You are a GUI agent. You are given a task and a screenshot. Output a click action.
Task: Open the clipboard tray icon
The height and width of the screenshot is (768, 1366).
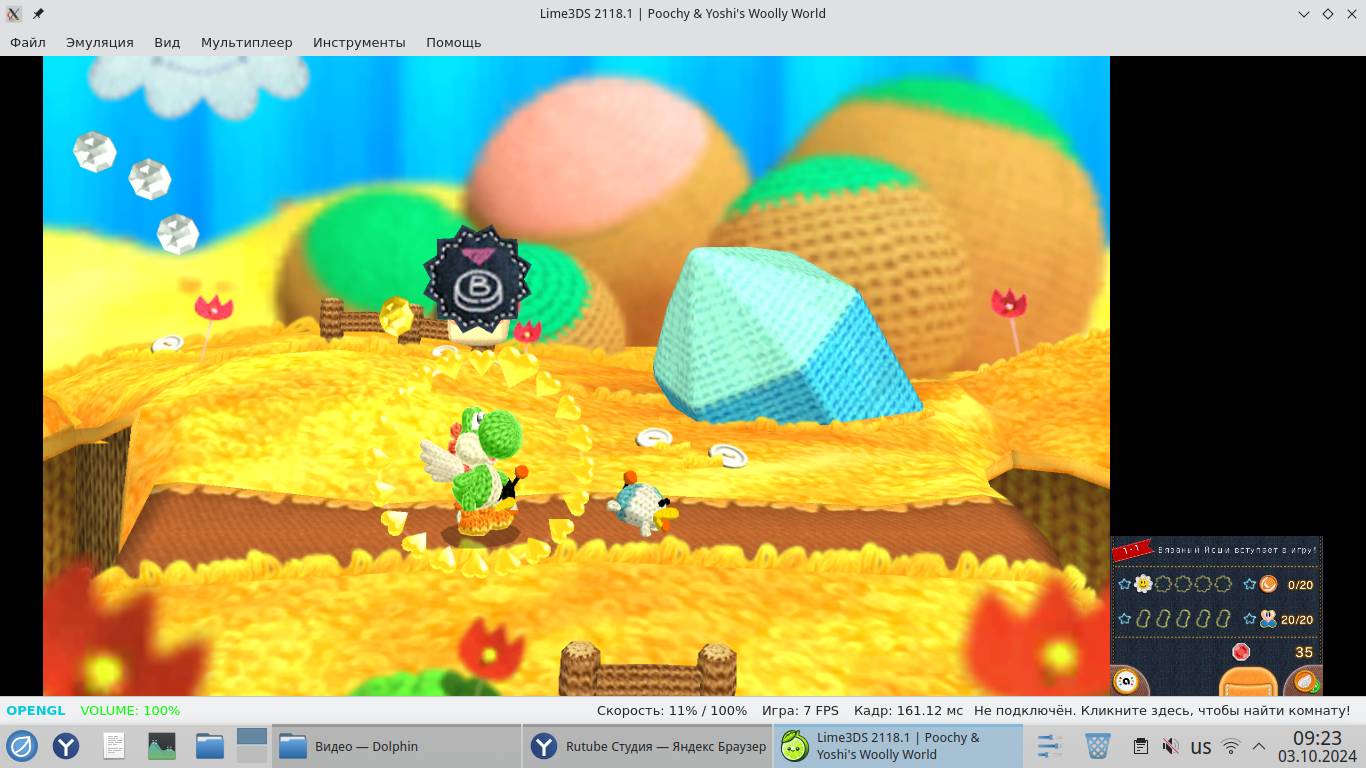pyautogui.click(x=1140, y=746)
